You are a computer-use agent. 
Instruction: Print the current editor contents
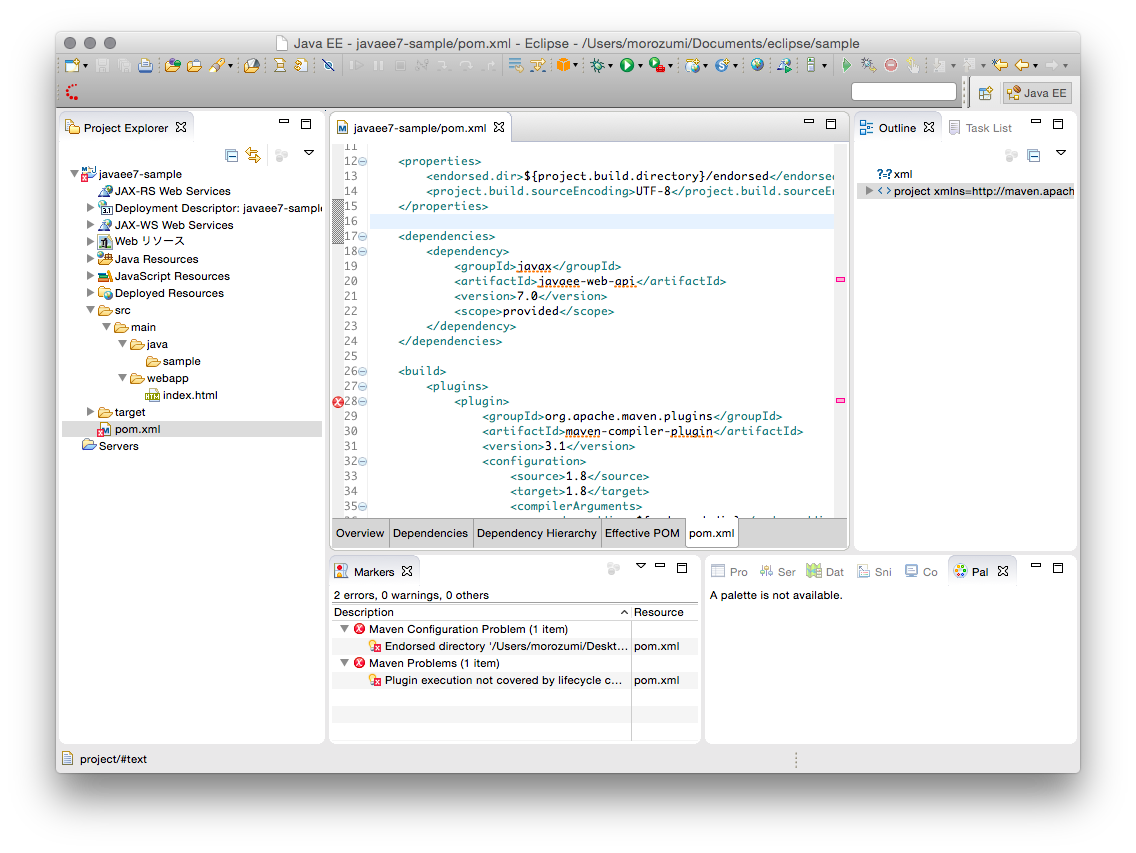coord(145,64)
